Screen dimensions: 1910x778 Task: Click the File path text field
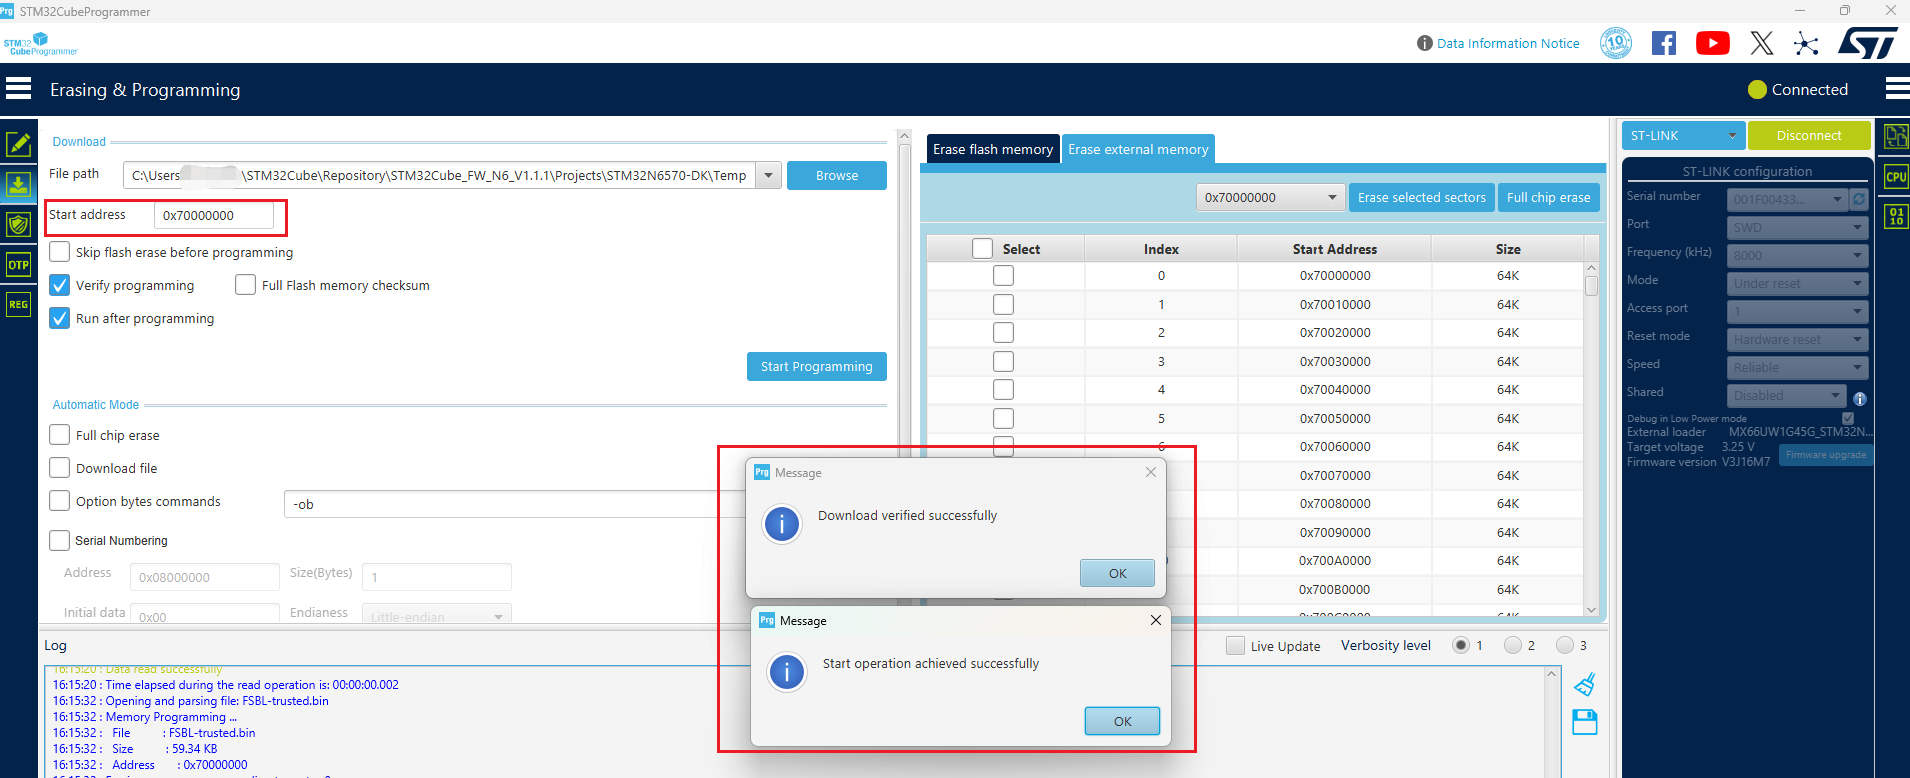[439, 175]
